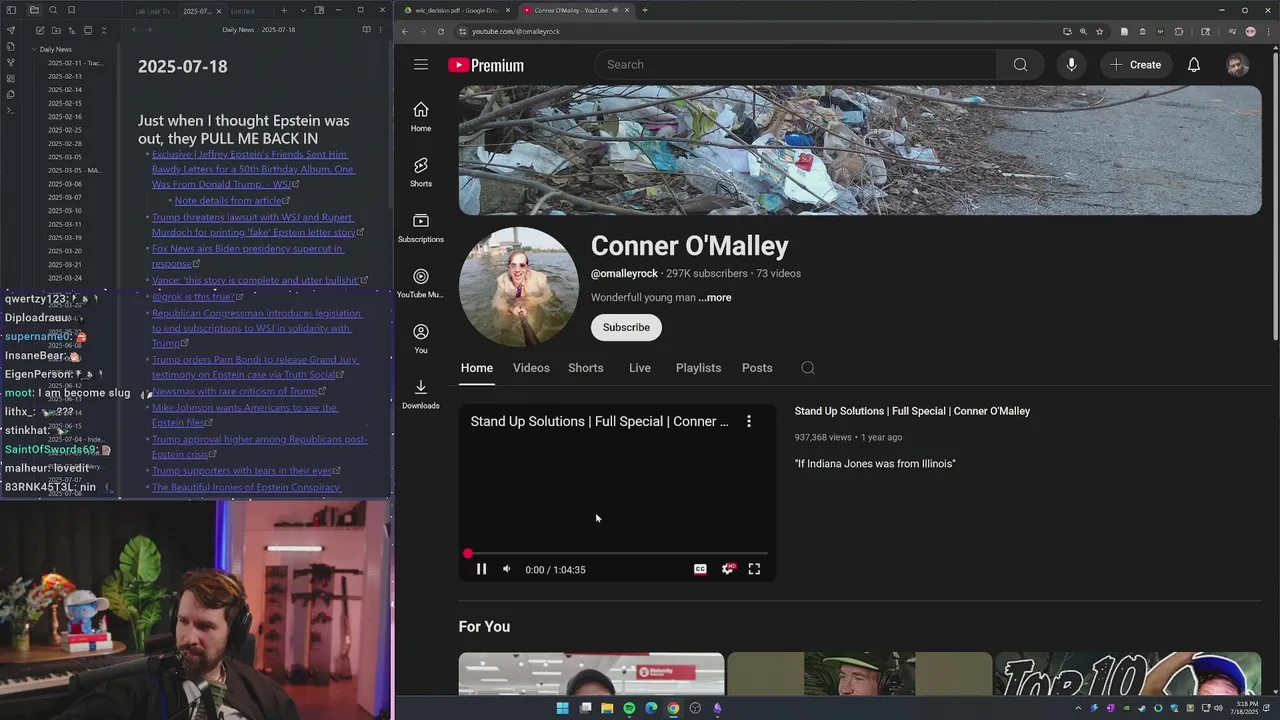Screen dimensions: 1280x720
Task: Go to YouTube Home in the sidebar
Action: click(x=421, y=116)
